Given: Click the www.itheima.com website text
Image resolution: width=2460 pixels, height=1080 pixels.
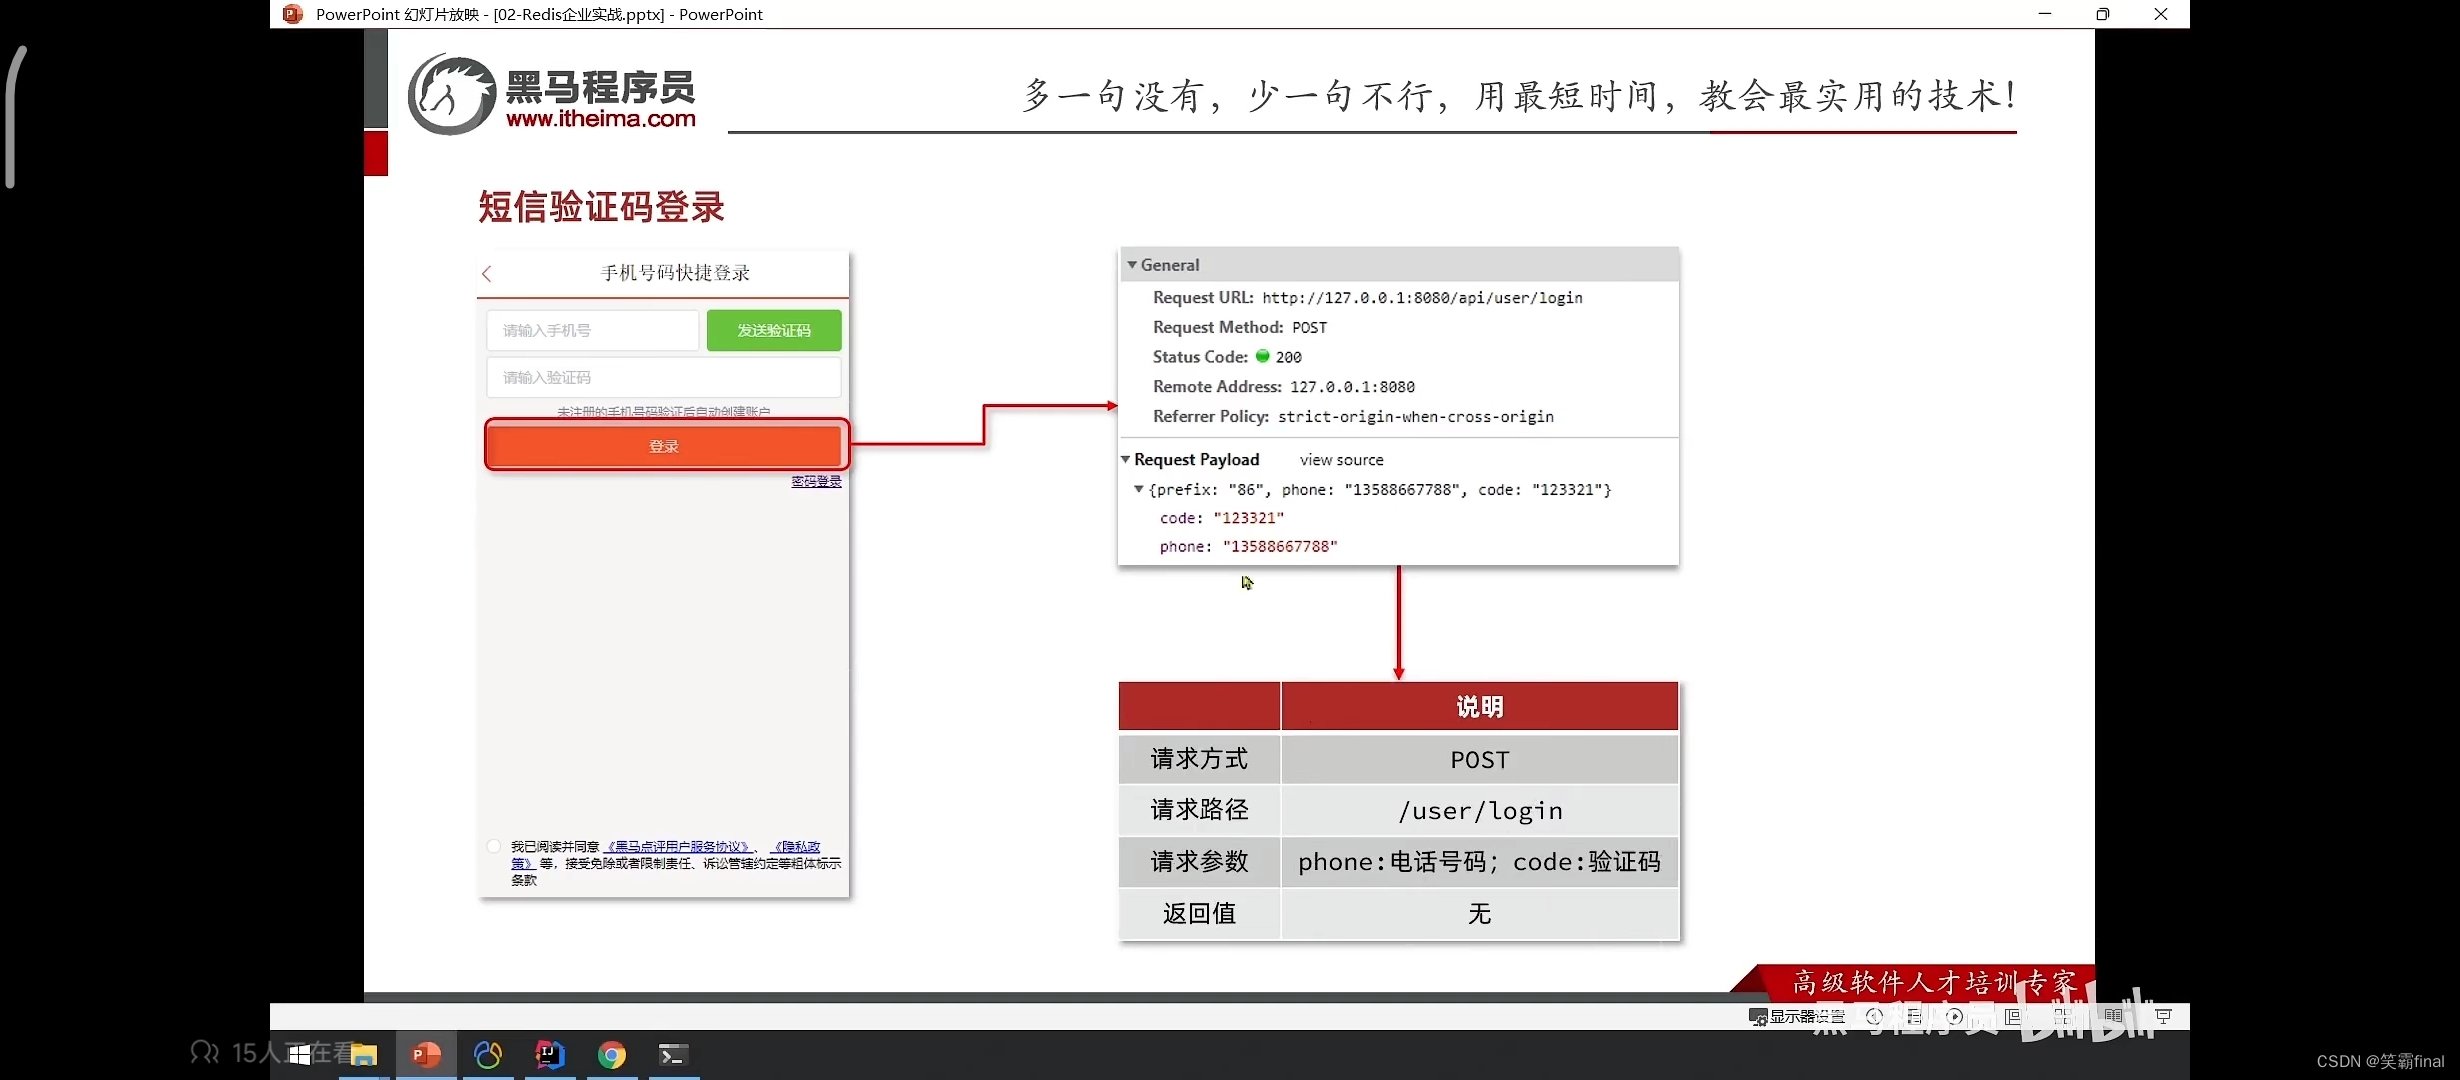Looking at the screenshot, I should coord(600,119).
